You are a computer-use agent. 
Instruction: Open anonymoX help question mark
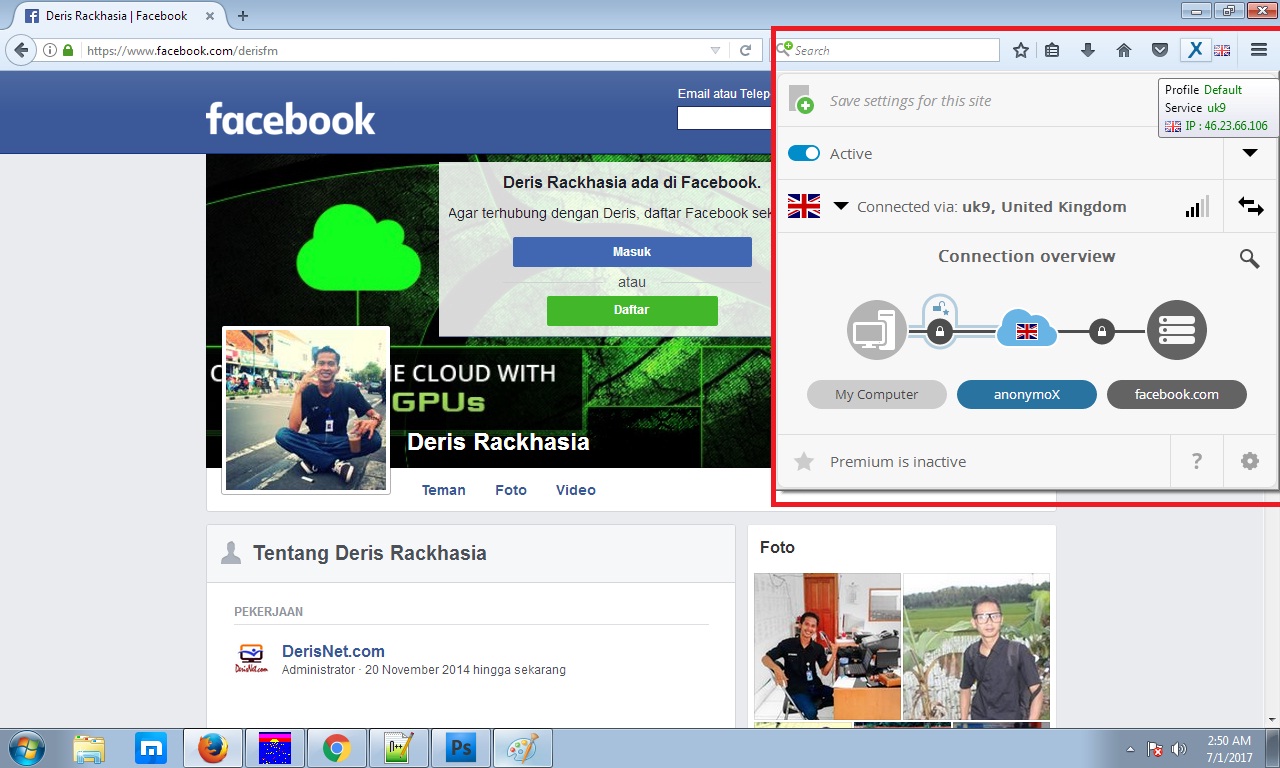coord(1196,461)
